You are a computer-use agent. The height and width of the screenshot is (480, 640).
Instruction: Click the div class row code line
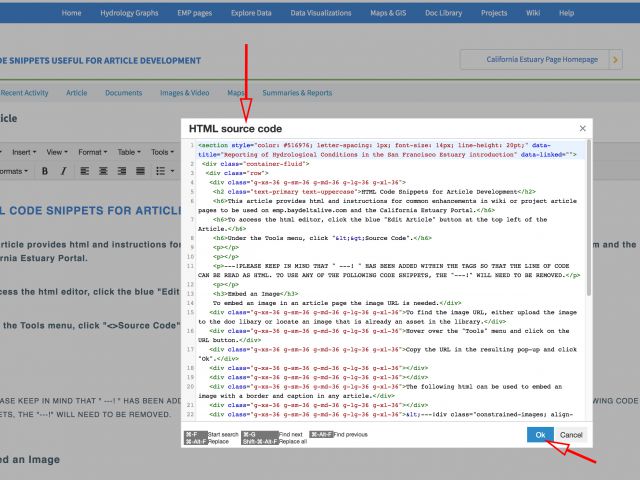pos(237,173)
